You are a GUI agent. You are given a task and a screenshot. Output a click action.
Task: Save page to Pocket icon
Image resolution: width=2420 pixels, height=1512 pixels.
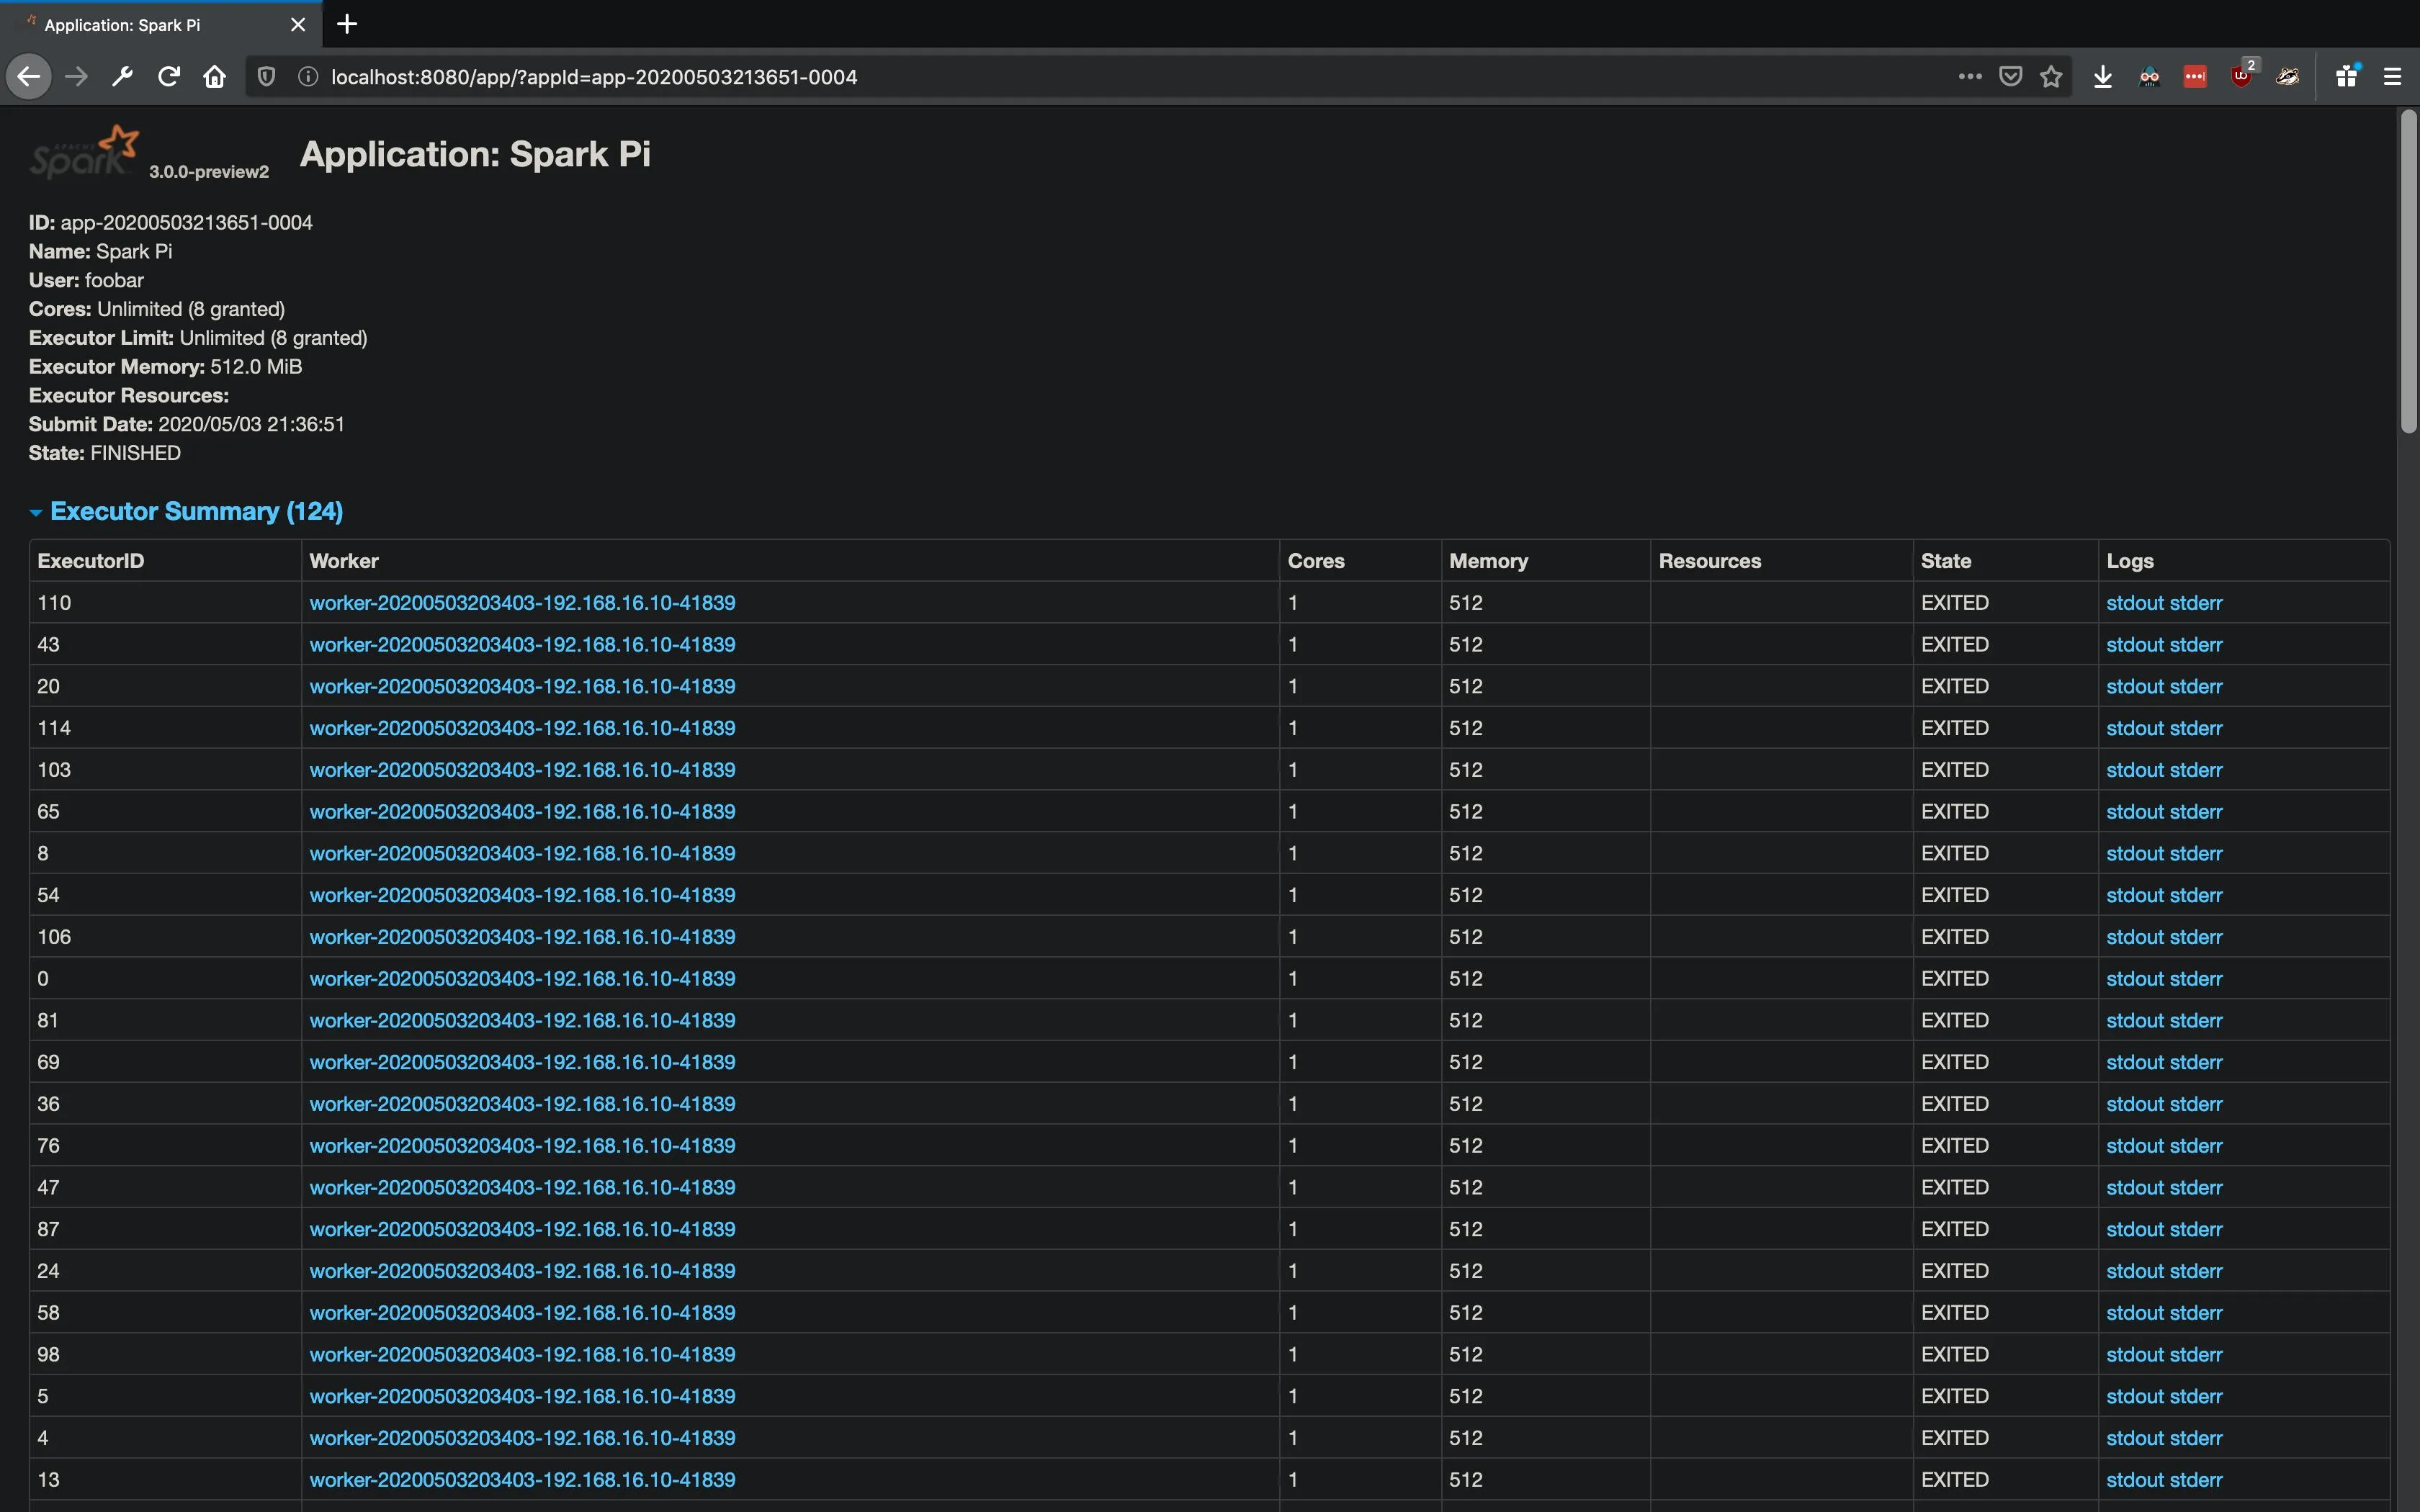coord(2010,77)
